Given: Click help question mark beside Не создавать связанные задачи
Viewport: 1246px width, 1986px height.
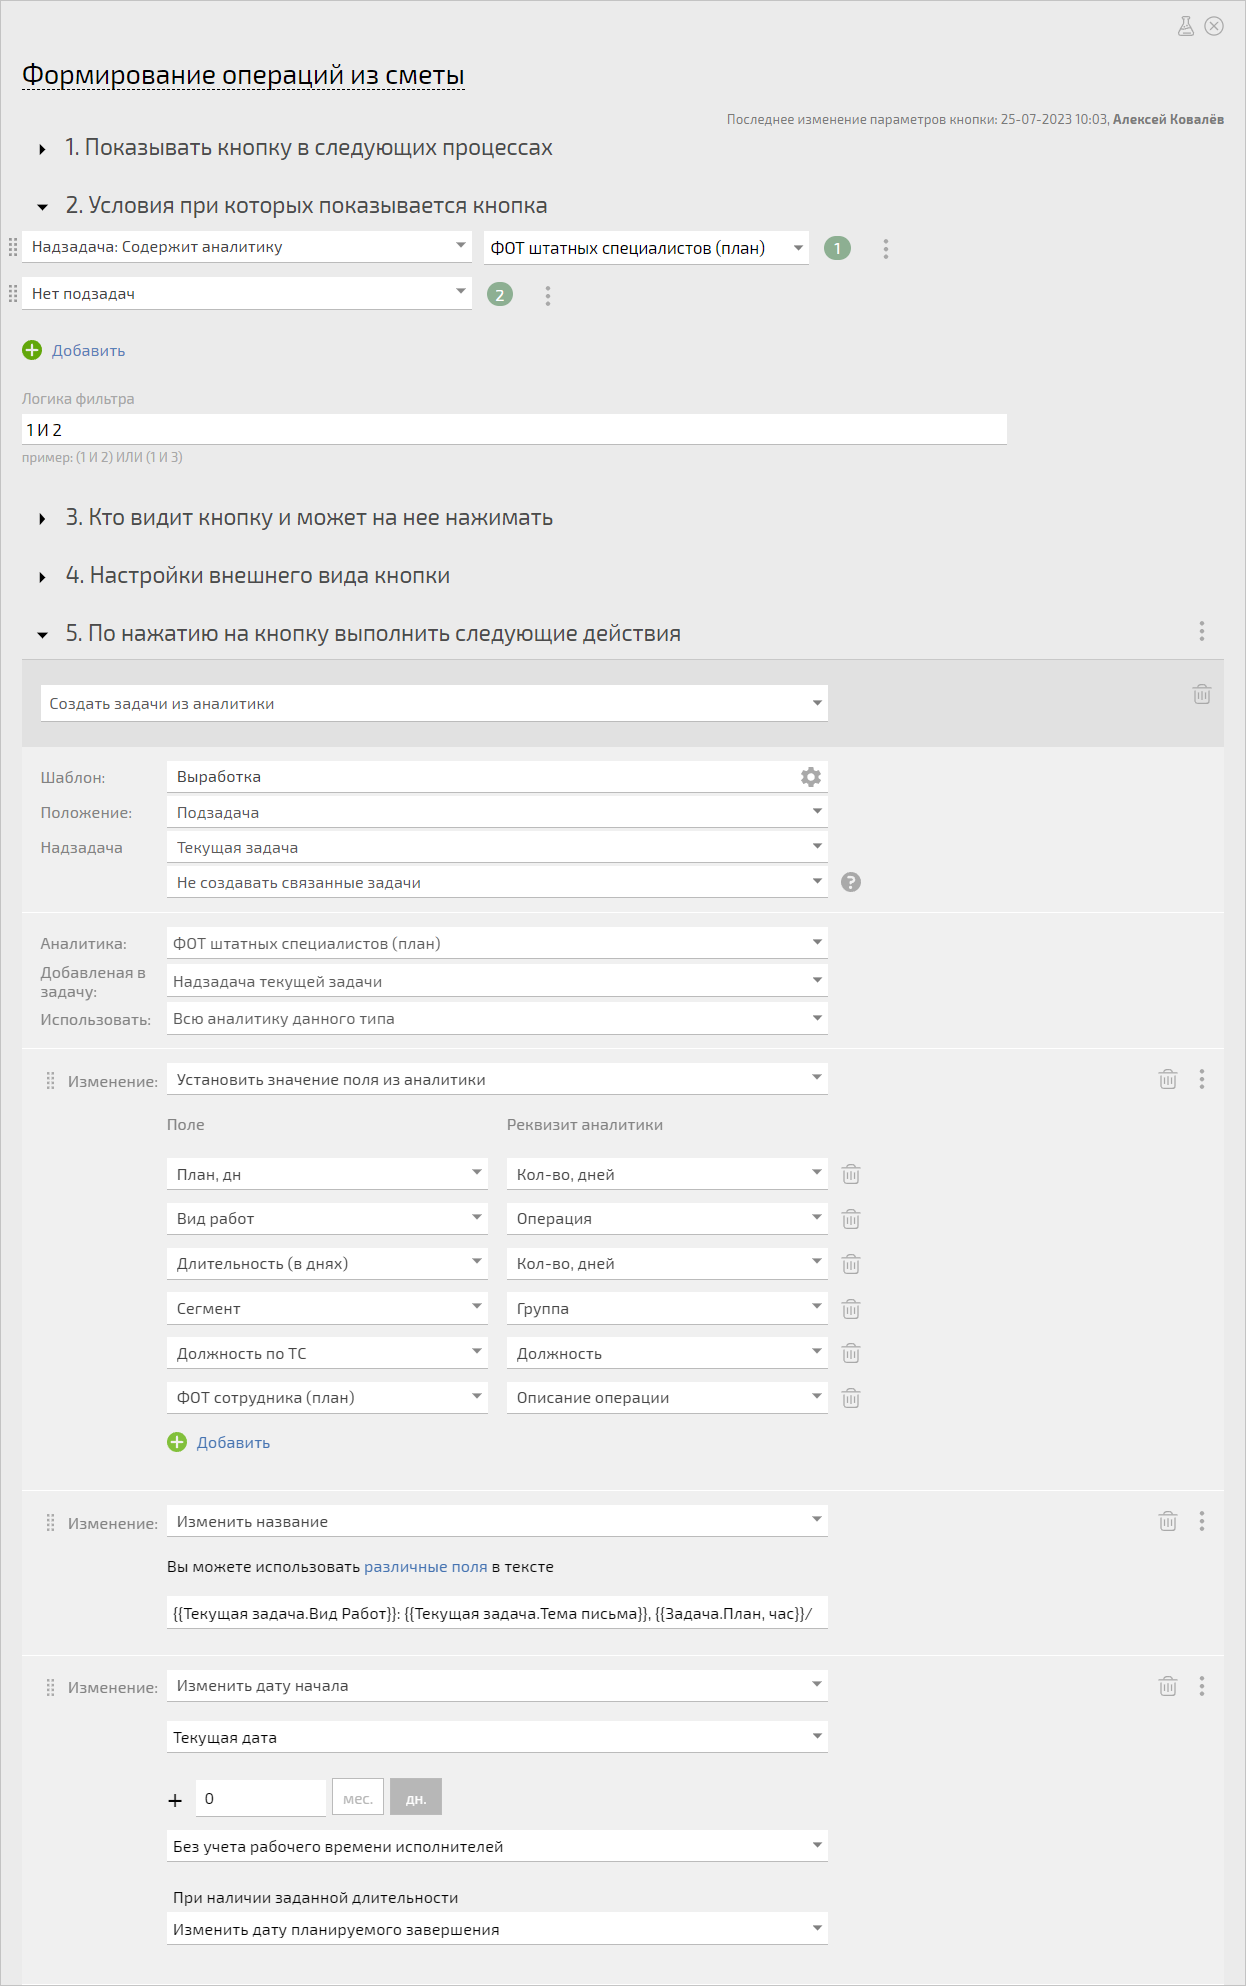Looking at the screenshot, I should click(x=851, y=882).
